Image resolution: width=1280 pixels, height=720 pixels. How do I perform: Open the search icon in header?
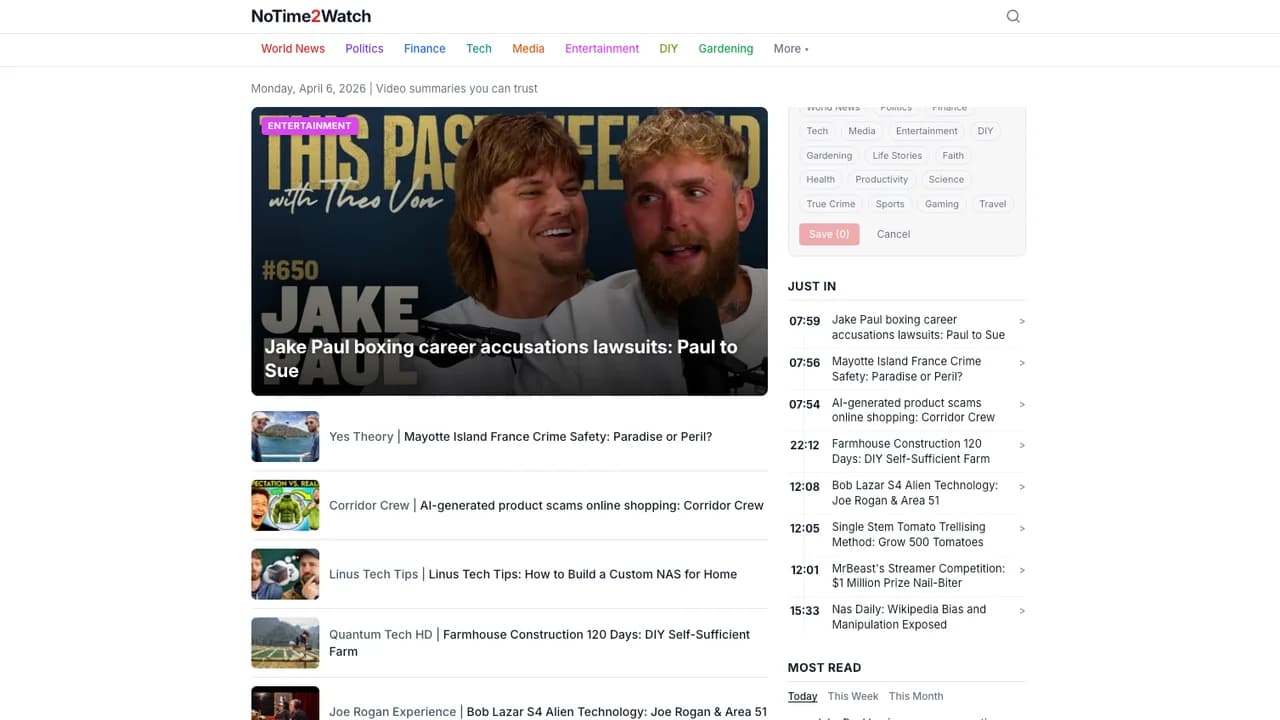point(1013,16)
